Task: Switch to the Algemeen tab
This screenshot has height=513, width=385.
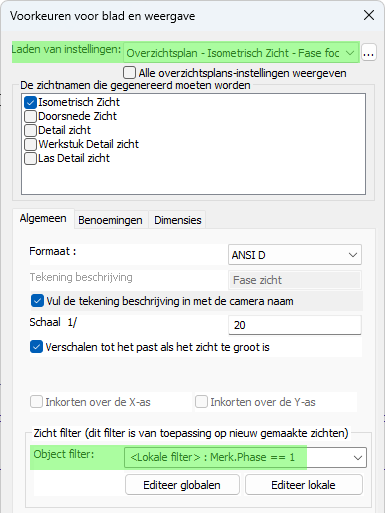Action: click(43, 219)
